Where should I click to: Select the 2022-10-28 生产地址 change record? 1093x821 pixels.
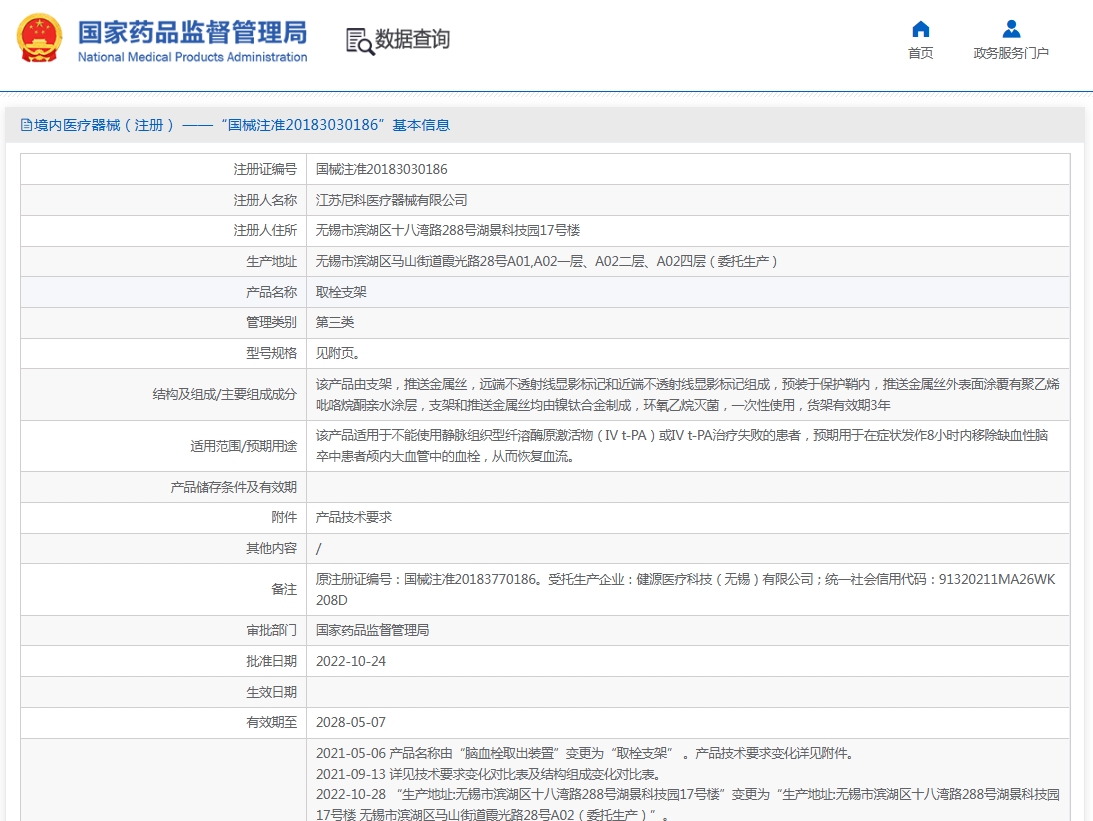tap(687, 805)
